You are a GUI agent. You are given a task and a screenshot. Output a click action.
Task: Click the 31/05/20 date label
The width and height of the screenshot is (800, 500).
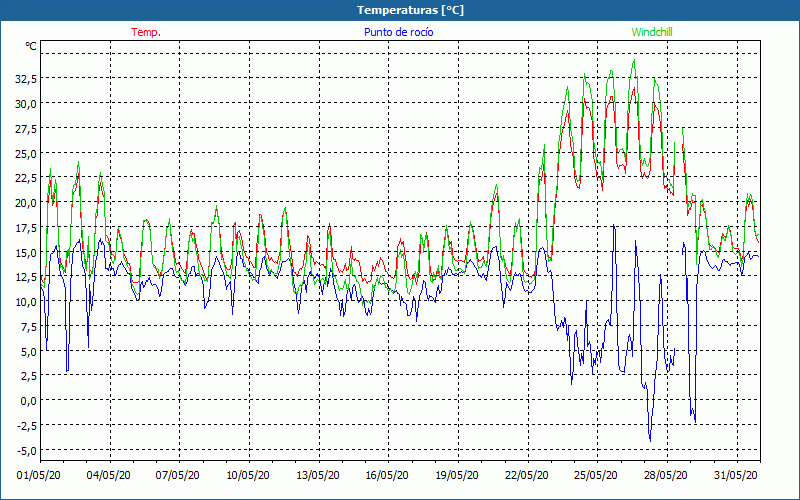(736, 475)
